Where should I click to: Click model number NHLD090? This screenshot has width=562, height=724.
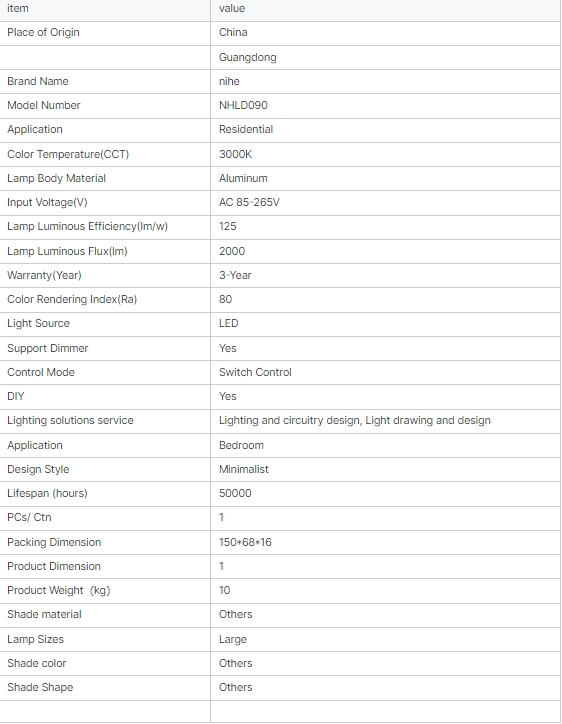[x=243, y=106]
